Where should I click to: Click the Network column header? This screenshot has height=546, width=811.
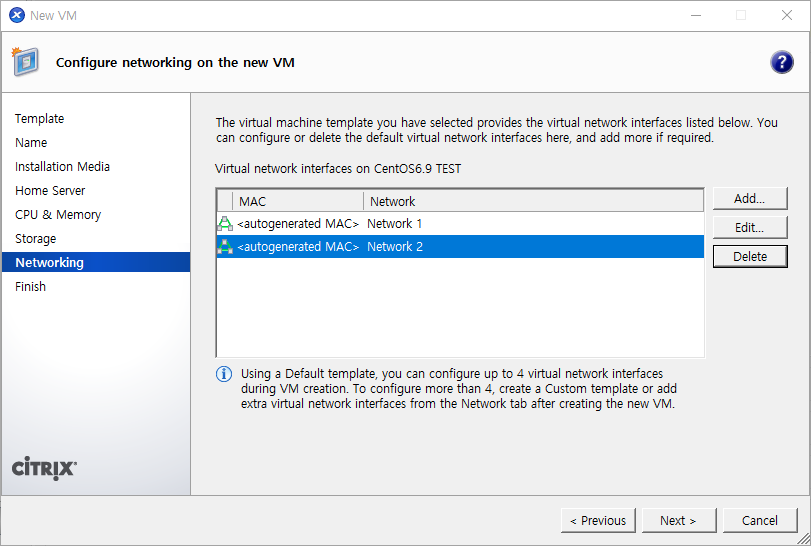coord(533,201)
